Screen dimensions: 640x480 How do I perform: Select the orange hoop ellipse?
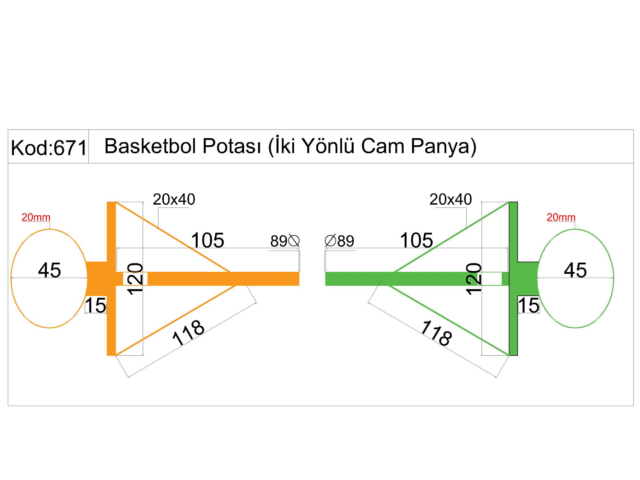click(x=49, y=278)
